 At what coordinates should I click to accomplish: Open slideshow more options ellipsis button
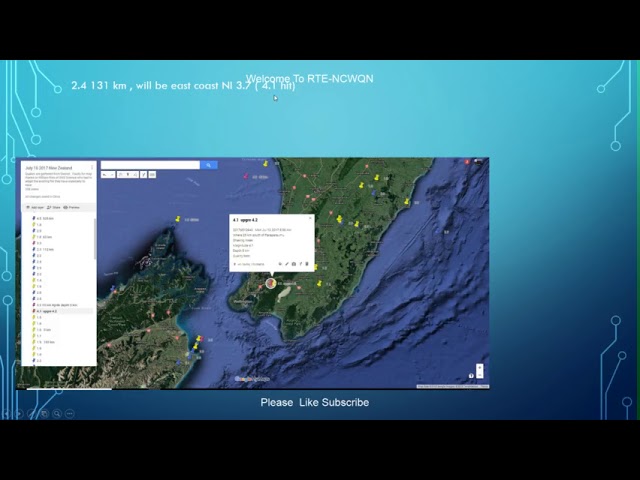(x=70, y=413)
